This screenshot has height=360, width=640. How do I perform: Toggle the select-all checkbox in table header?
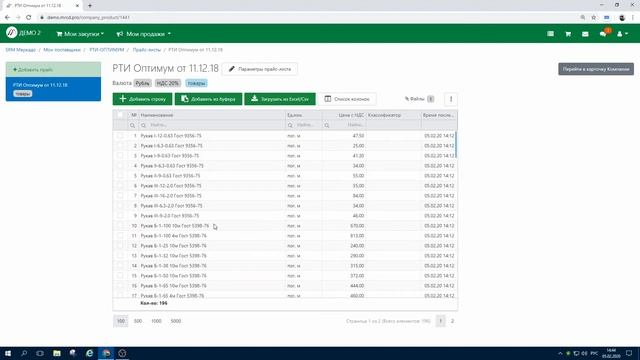(x=120, y=115)
